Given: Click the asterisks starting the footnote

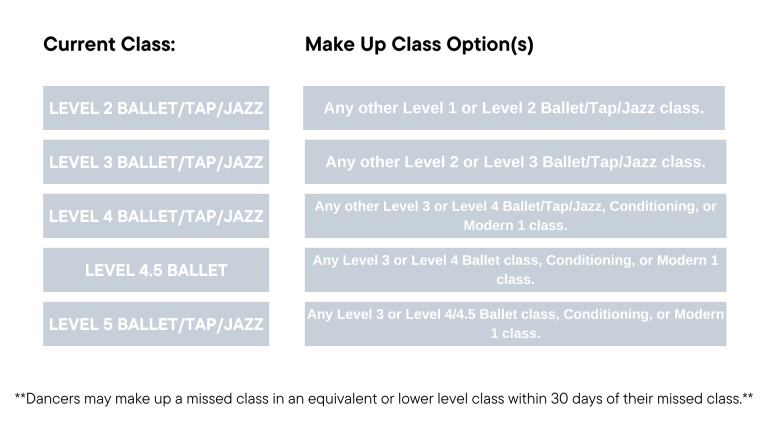Looking at the screenshot, I should coord(20,397).
